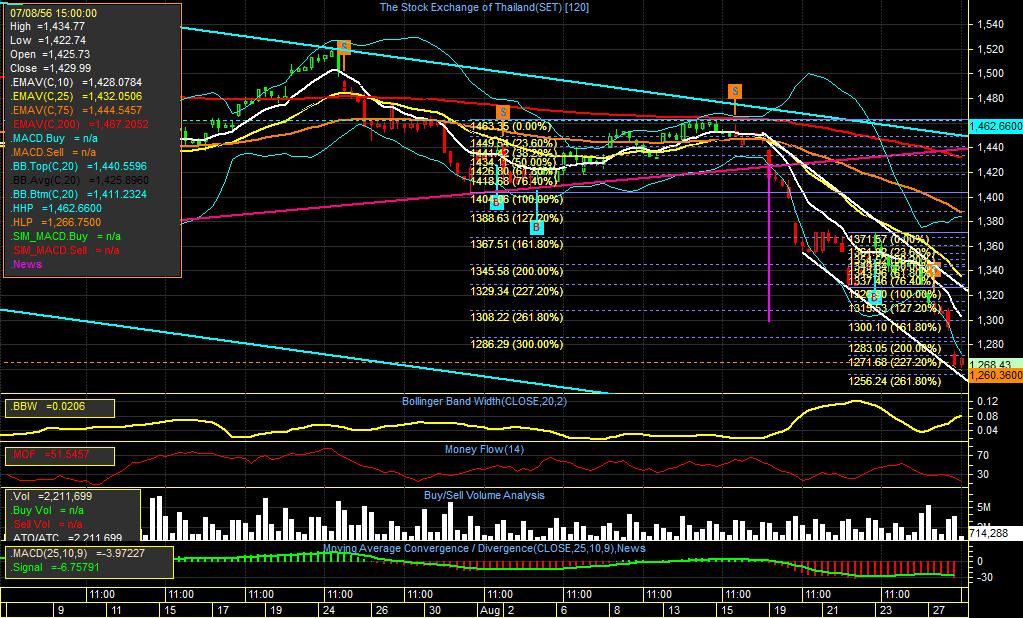Select the 1329.34 (227.20%) Fibonacci label

pos(516,291)
